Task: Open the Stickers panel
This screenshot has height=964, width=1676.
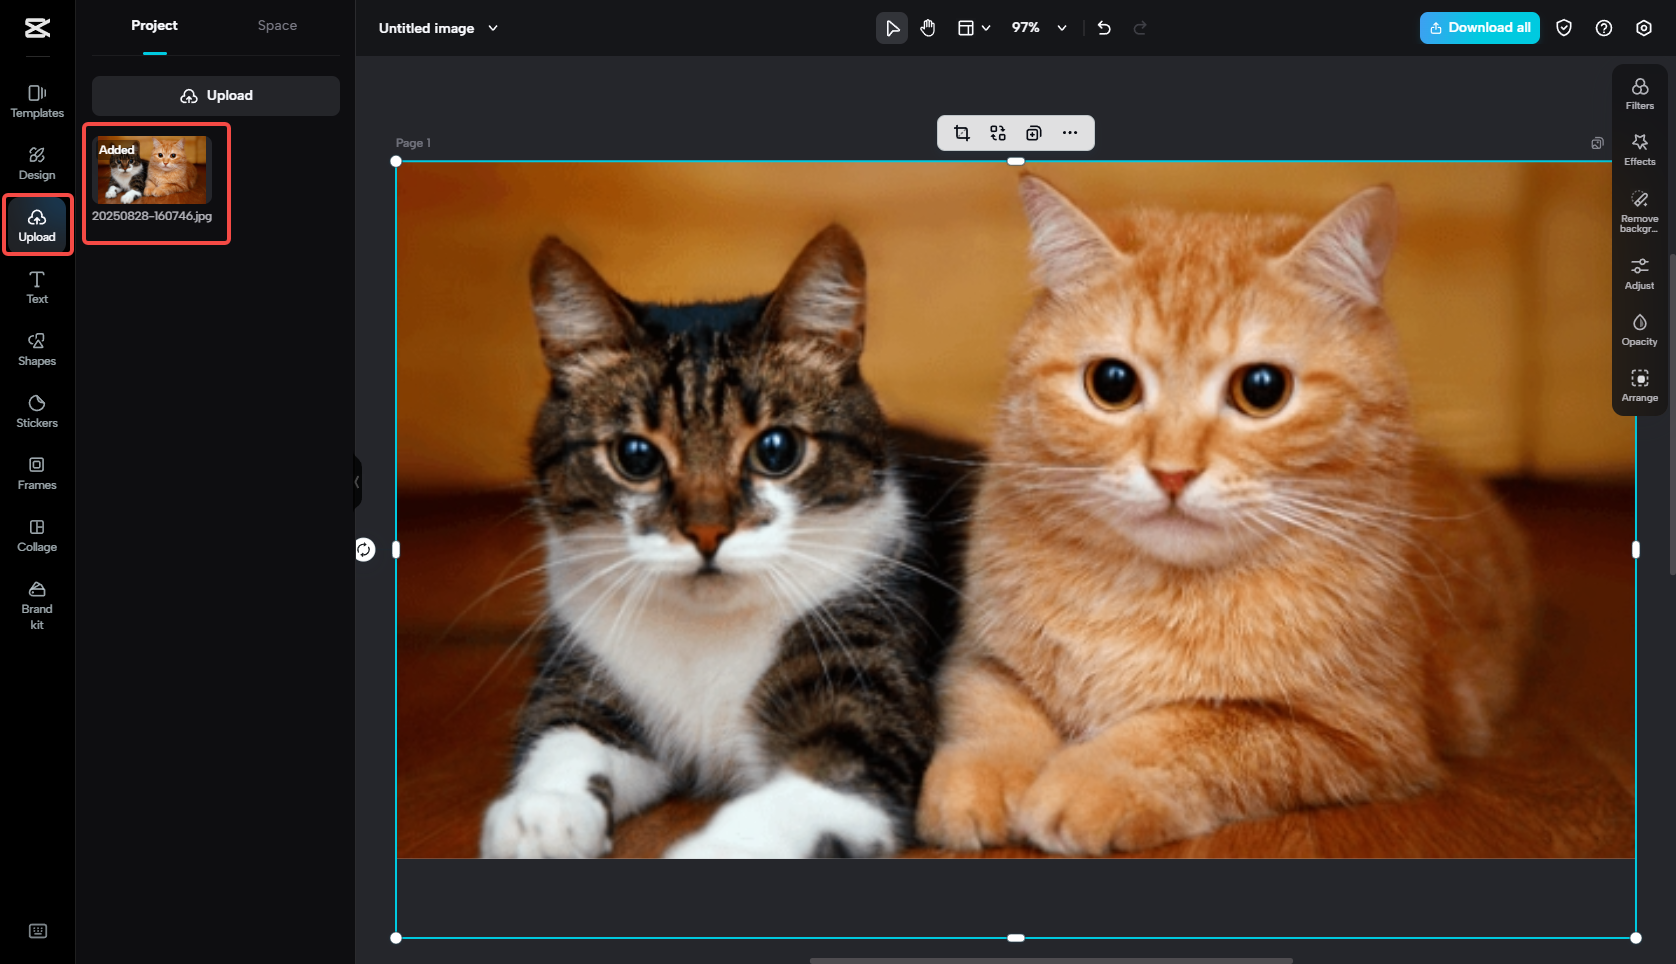Action: coord(36,410)
